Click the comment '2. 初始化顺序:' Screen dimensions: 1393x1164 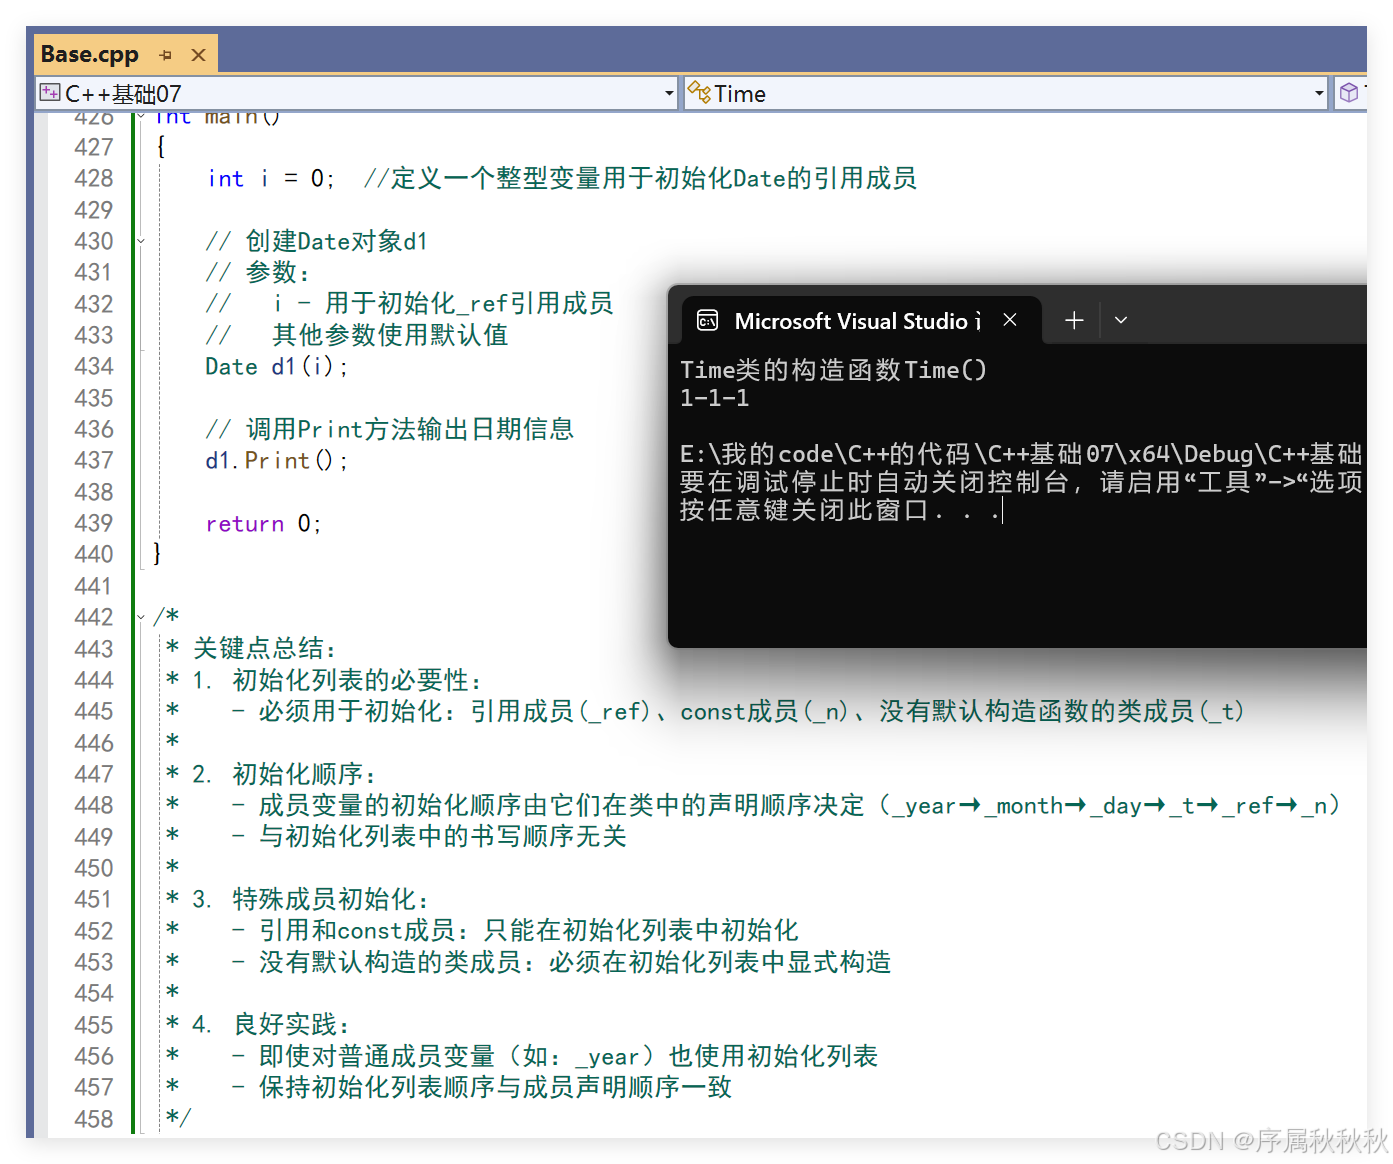[x=286, y=774]
